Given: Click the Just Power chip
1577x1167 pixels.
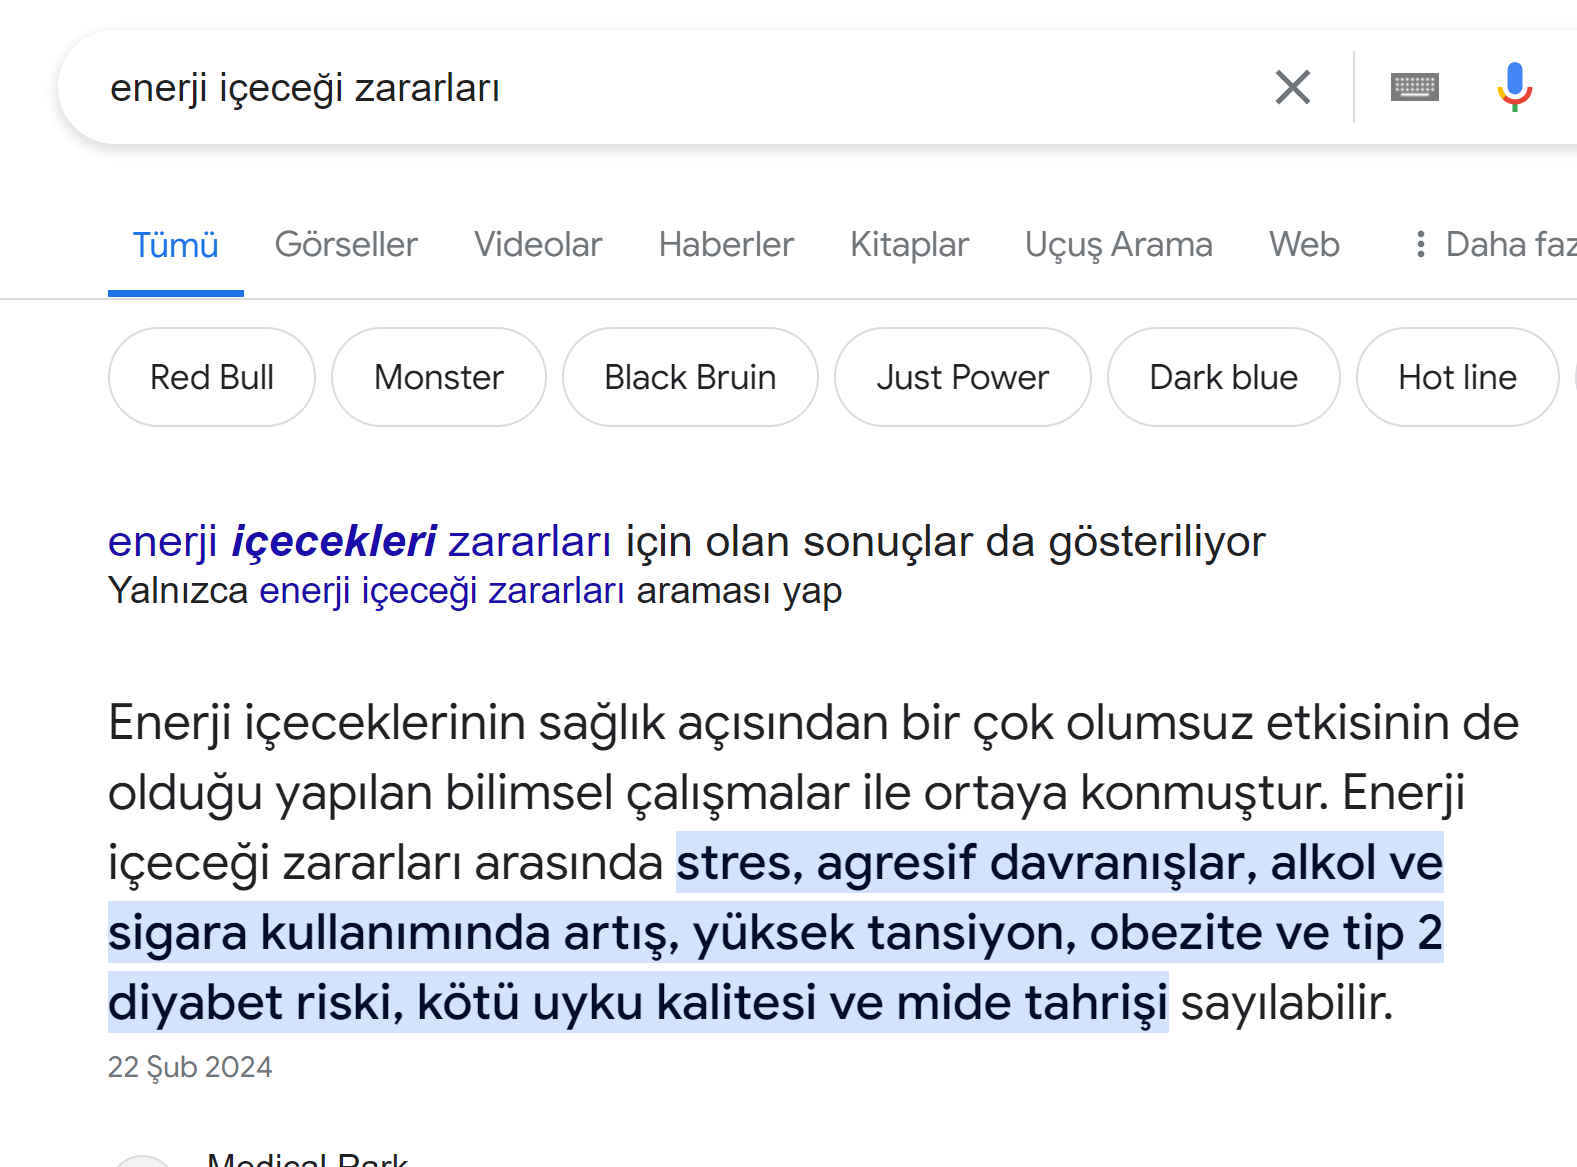Looking at the screenshot, I should click(x=962, y=377).
